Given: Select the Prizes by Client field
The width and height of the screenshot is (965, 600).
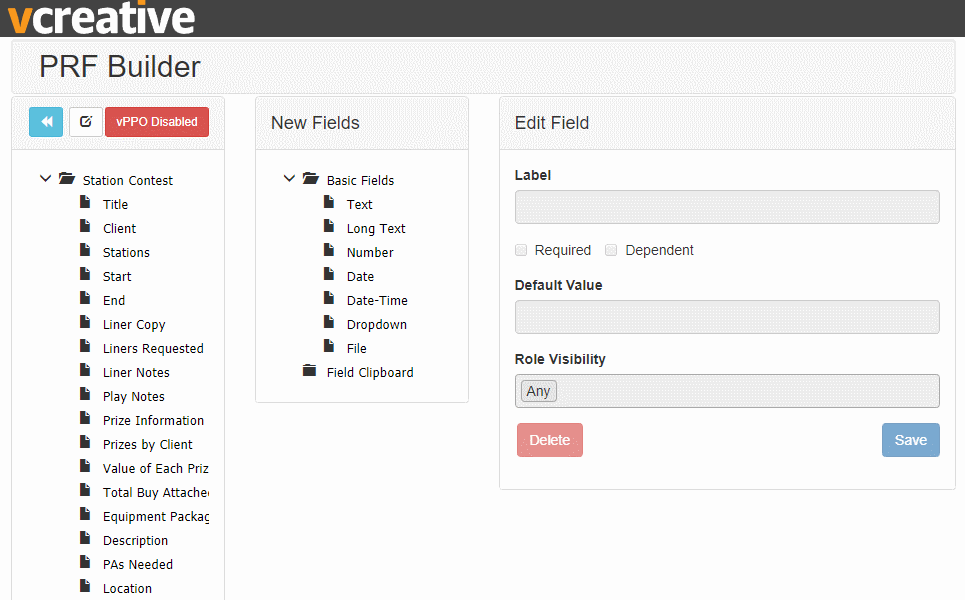Looking at the screenshot, I should pos(148,444).
